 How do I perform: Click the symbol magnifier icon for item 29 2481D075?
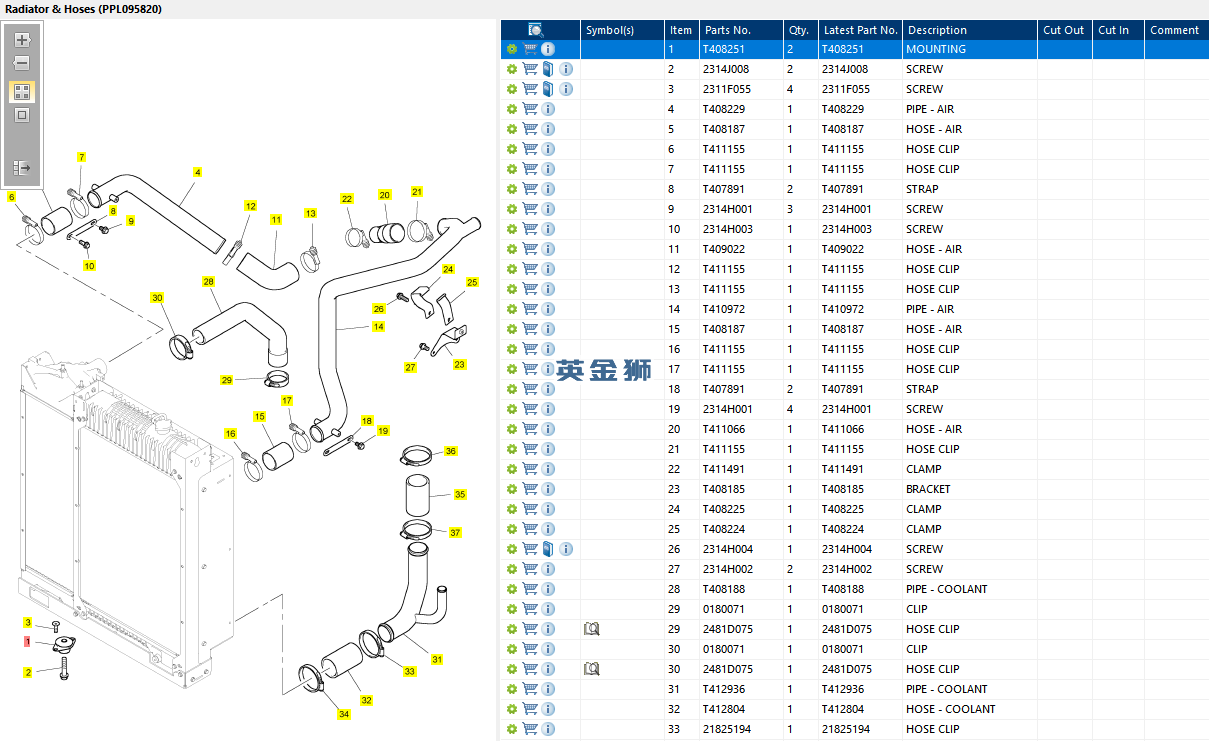tap(591, 629)
